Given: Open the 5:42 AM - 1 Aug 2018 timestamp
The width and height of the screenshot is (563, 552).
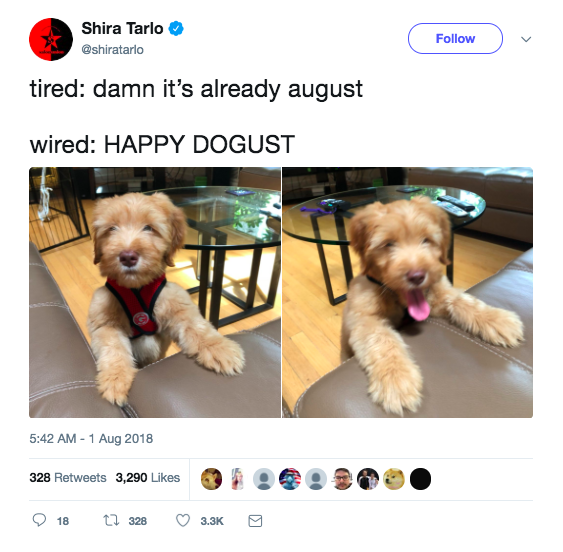Looking at the screenshot, I should tap(91, 439).
